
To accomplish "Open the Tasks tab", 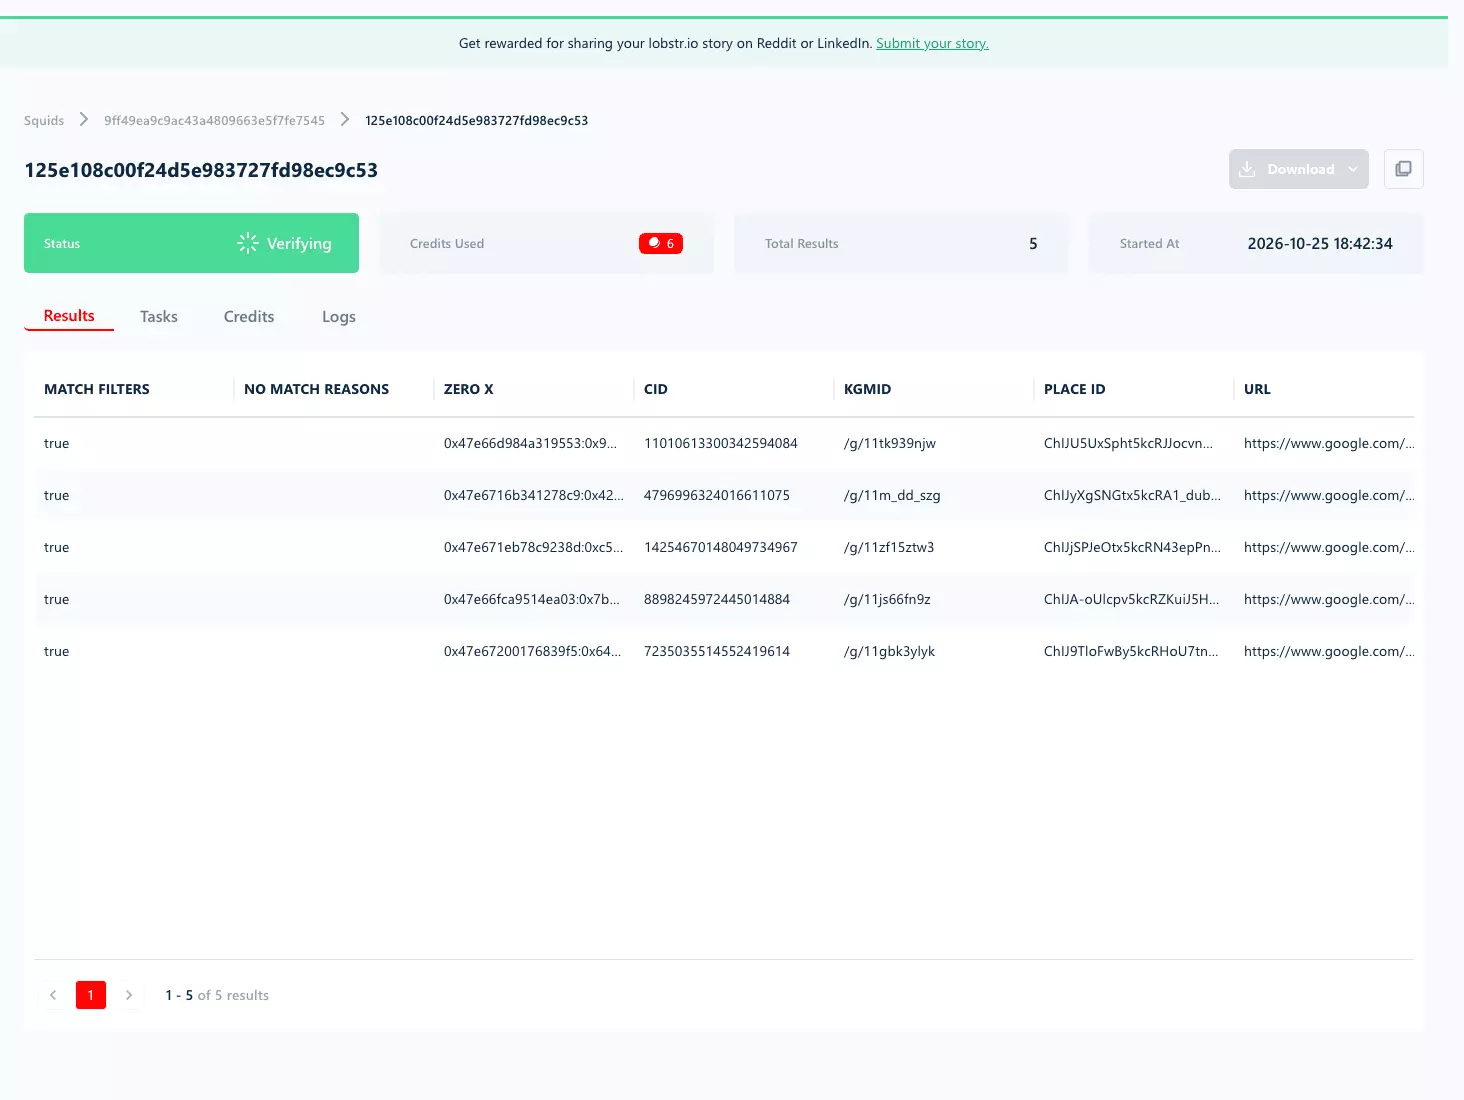I will [159, 317].
